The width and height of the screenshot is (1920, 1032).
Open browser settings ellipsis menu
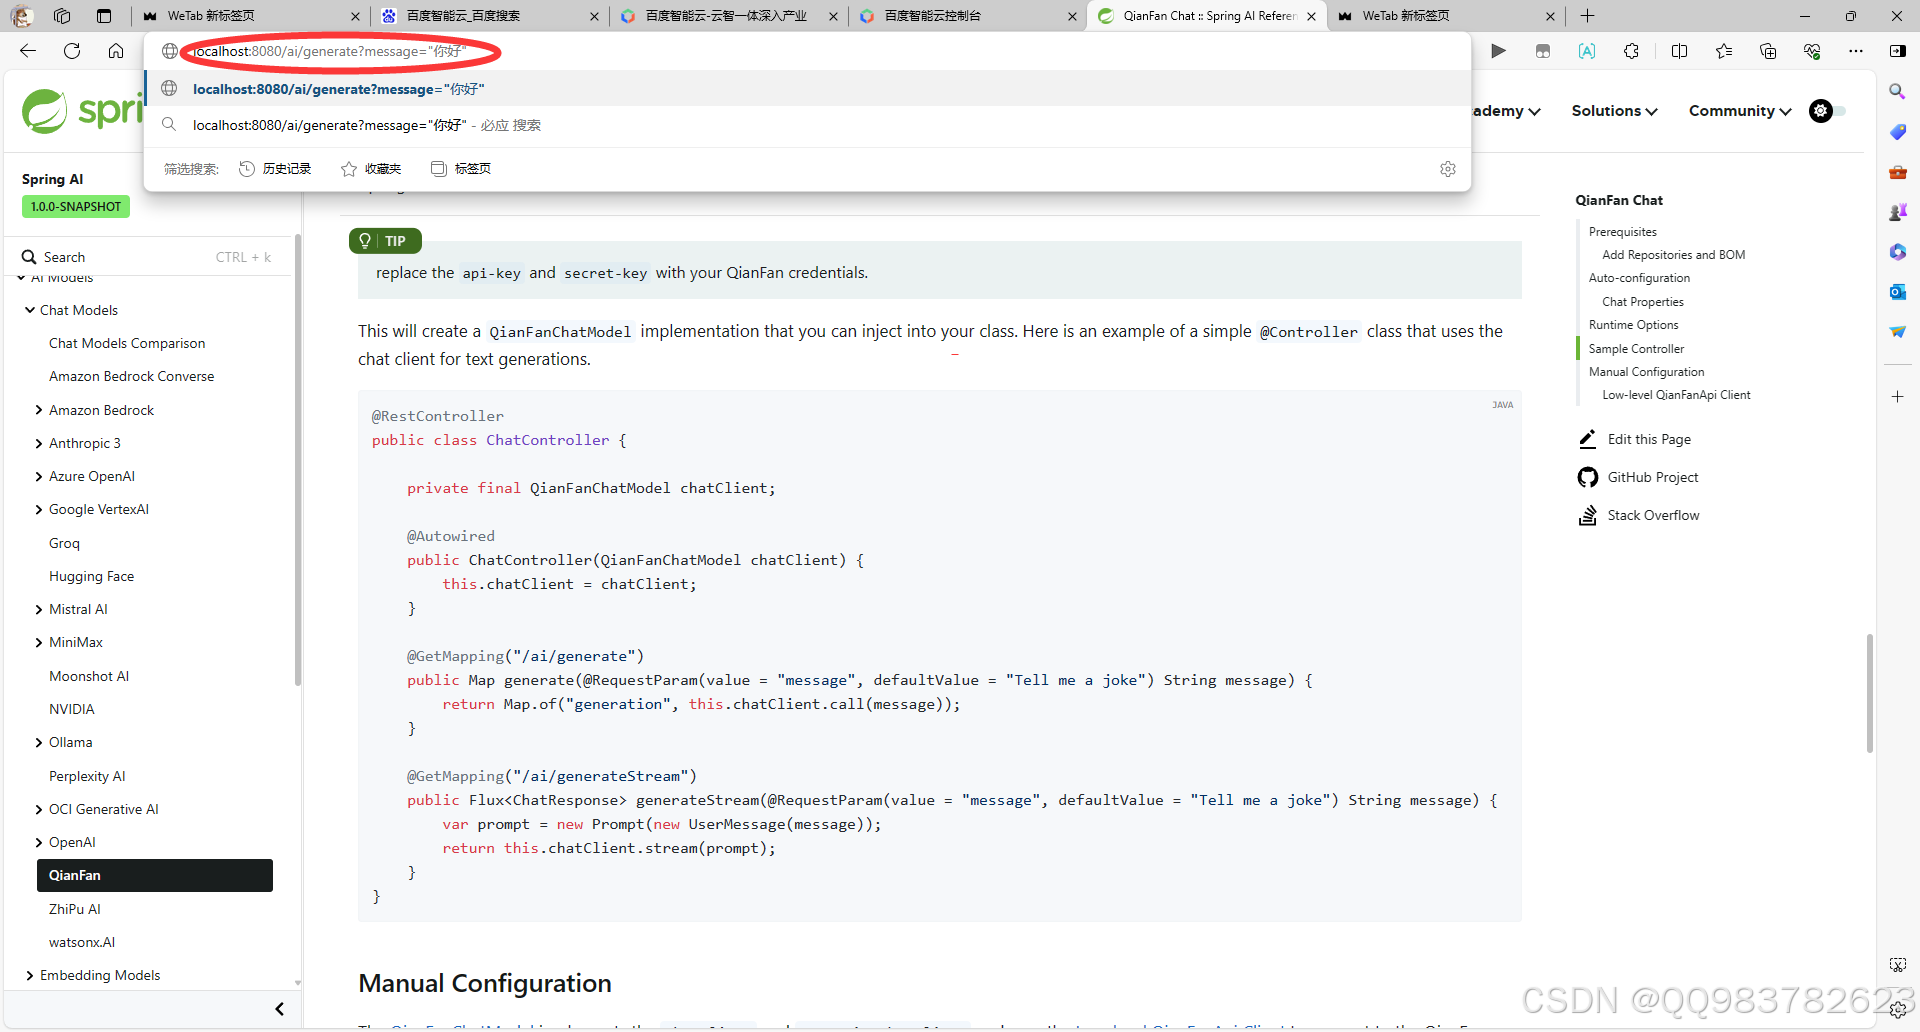pyautogui.click(x=1856, y=51)
